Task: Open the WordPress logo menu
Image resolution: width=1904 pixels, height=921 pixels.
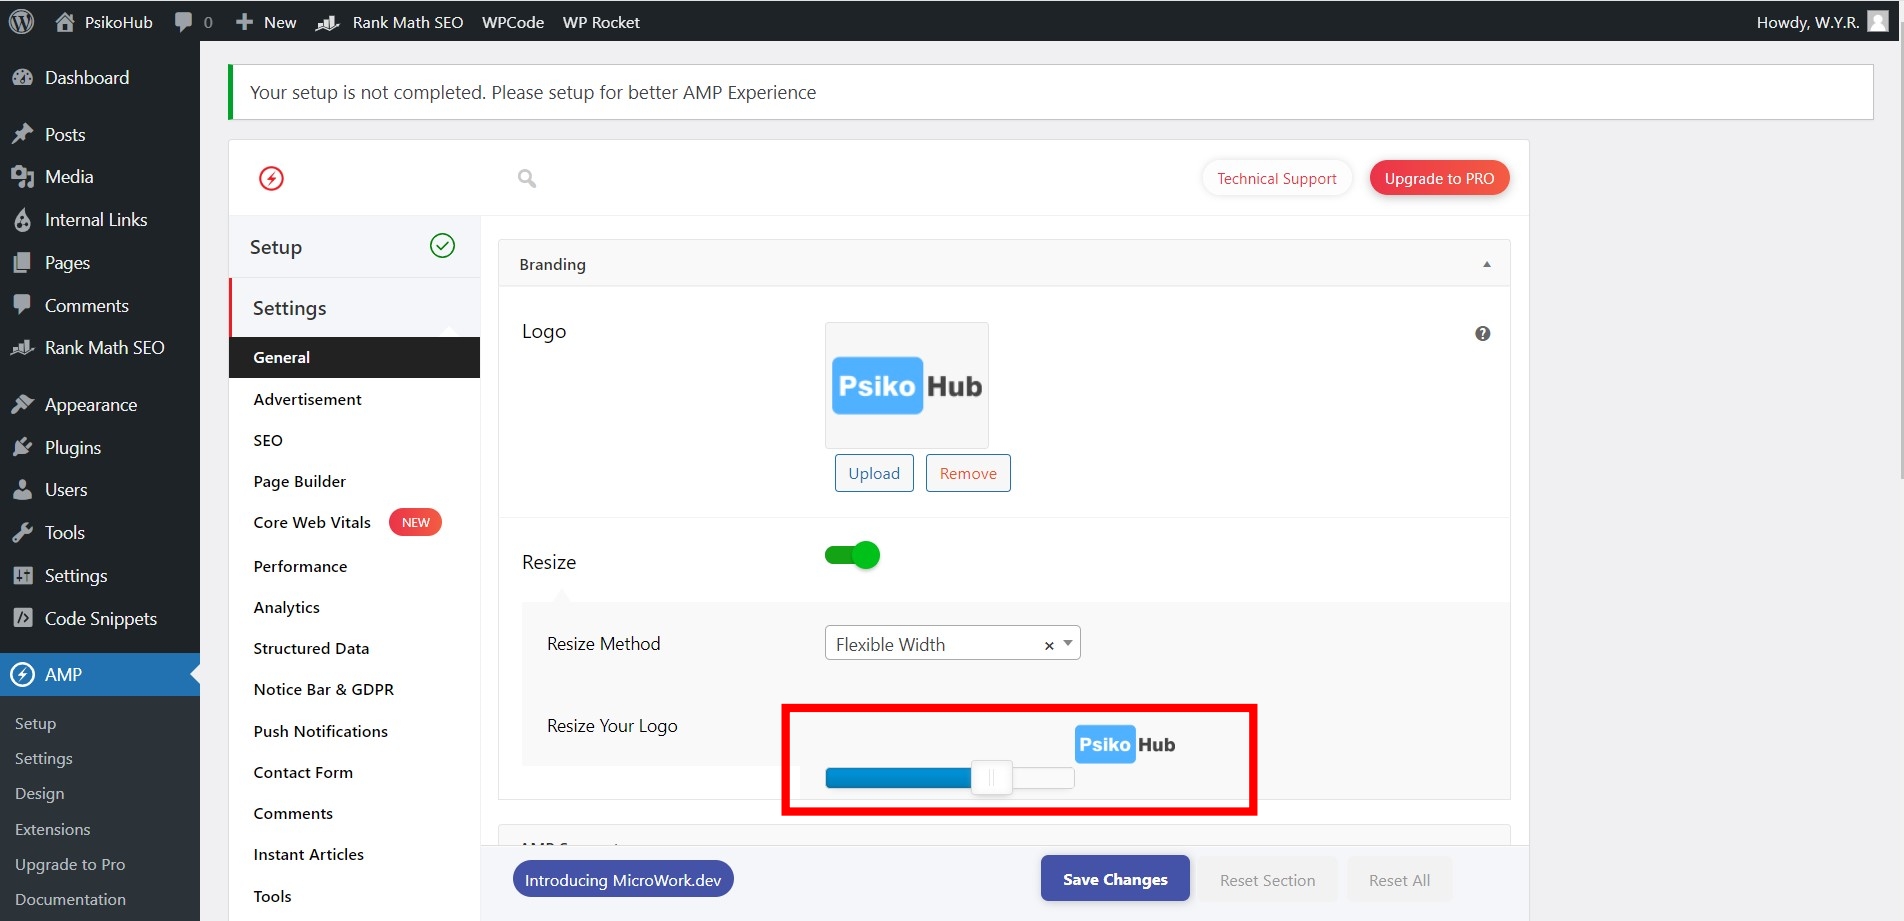Action: click(21, 21)
